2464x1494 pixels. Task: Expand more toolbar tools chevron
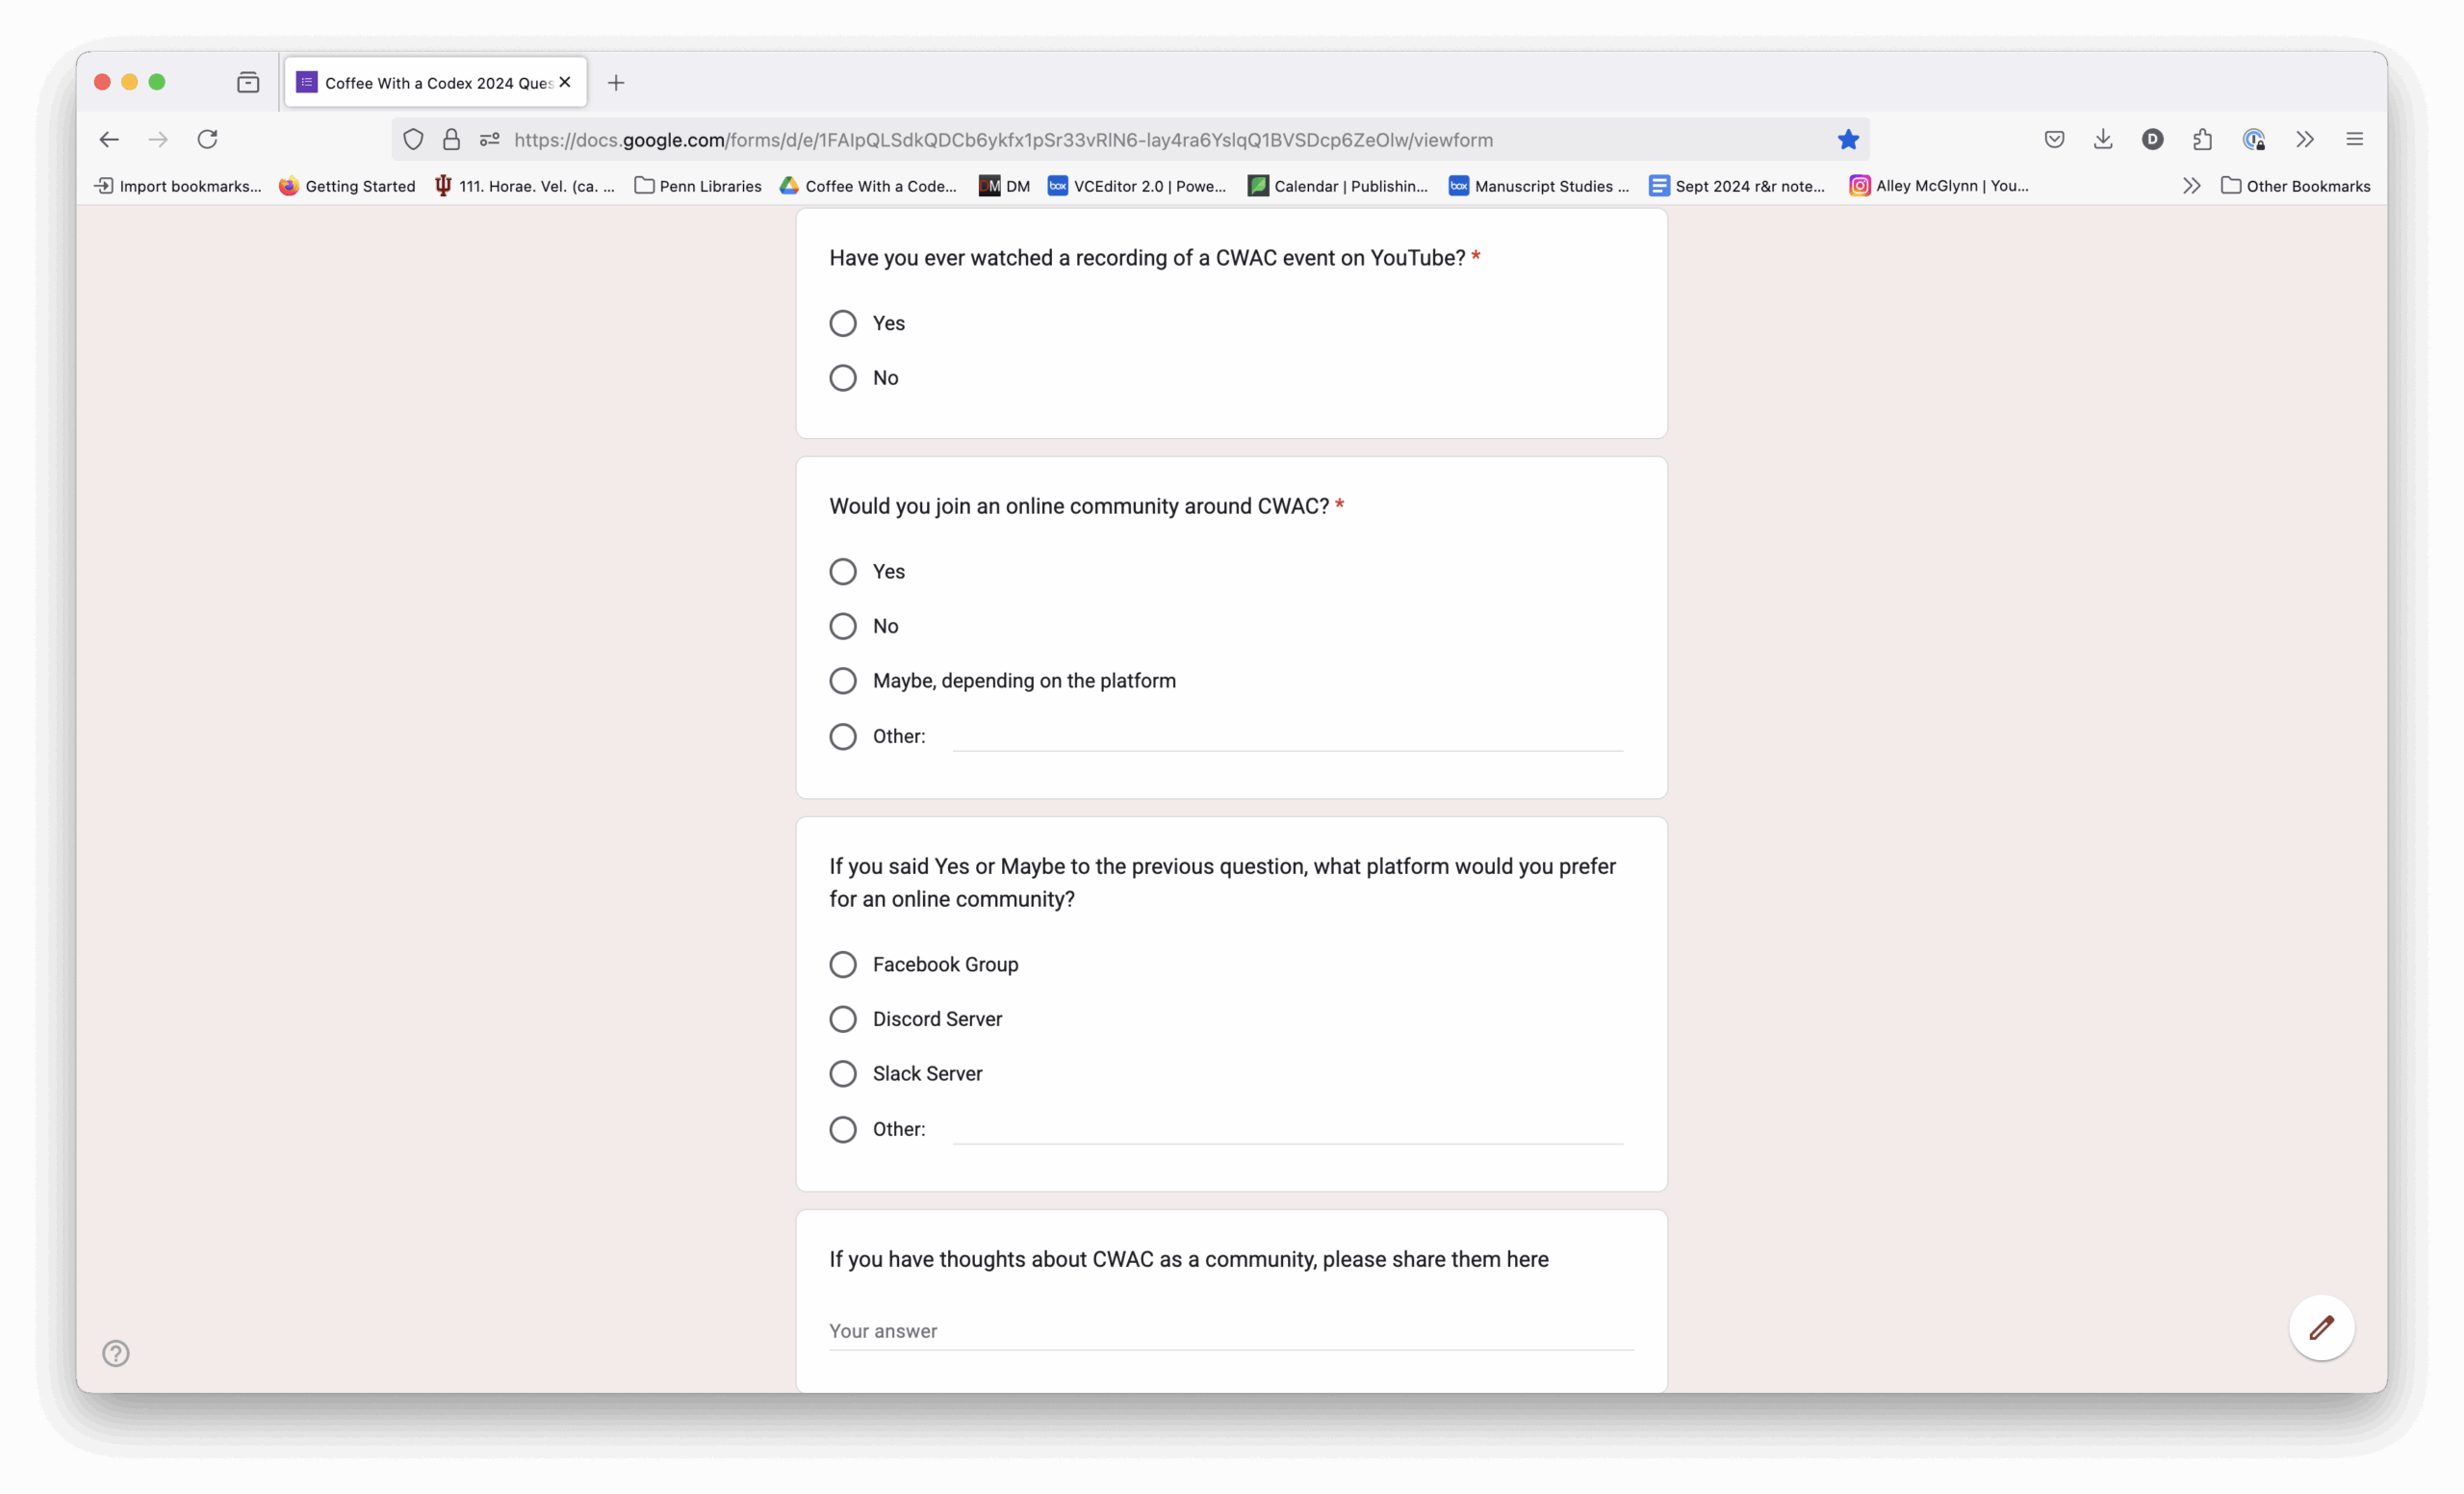point(2305,139)
